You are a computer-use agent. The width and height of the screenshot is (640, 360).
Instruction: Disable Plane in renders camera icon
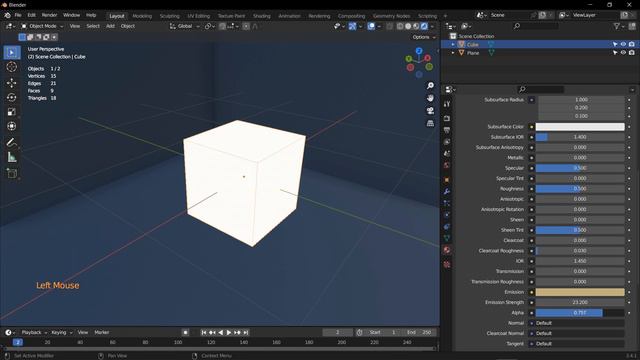(x=632, y=53)
